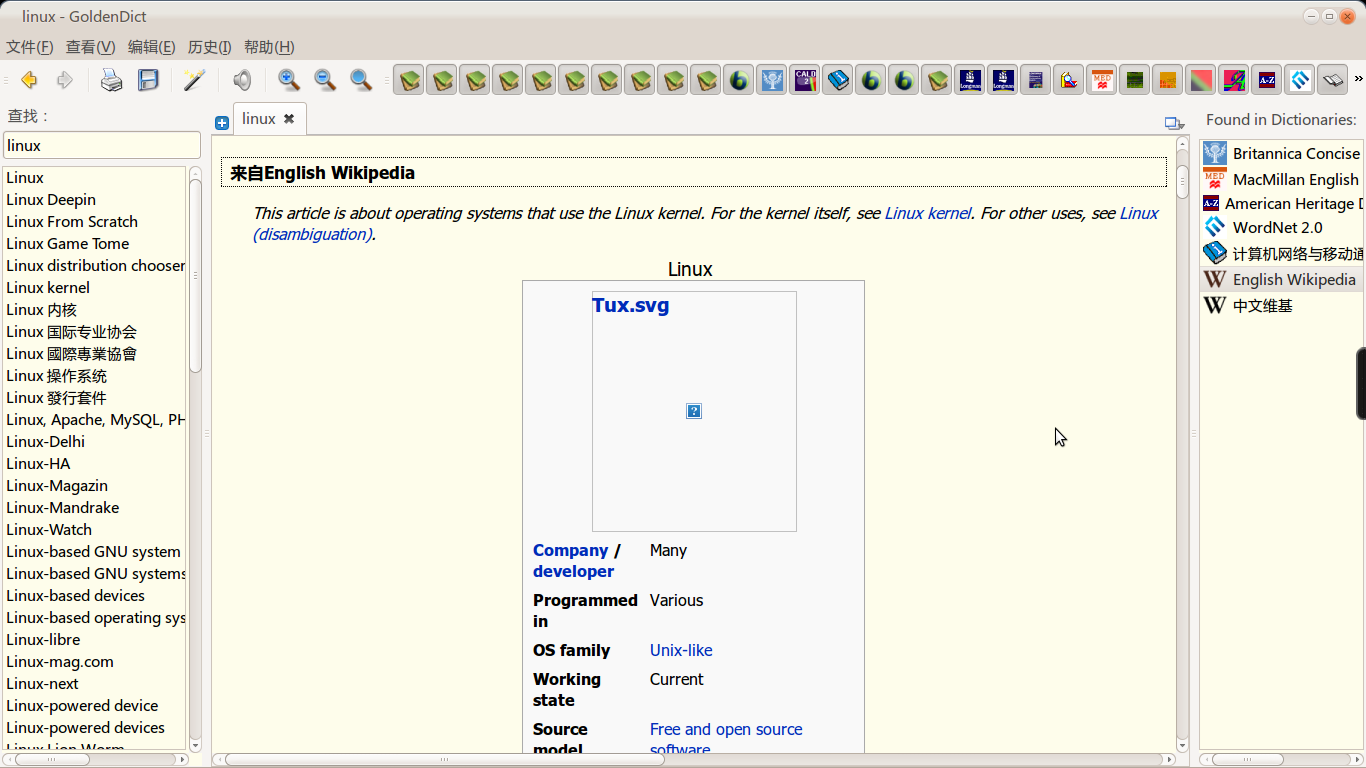The width and height of the screenshot is (1366, 768).
Task: Go back with the yellow left arrow
Action: pyautogui.click(x=29, y=80)
